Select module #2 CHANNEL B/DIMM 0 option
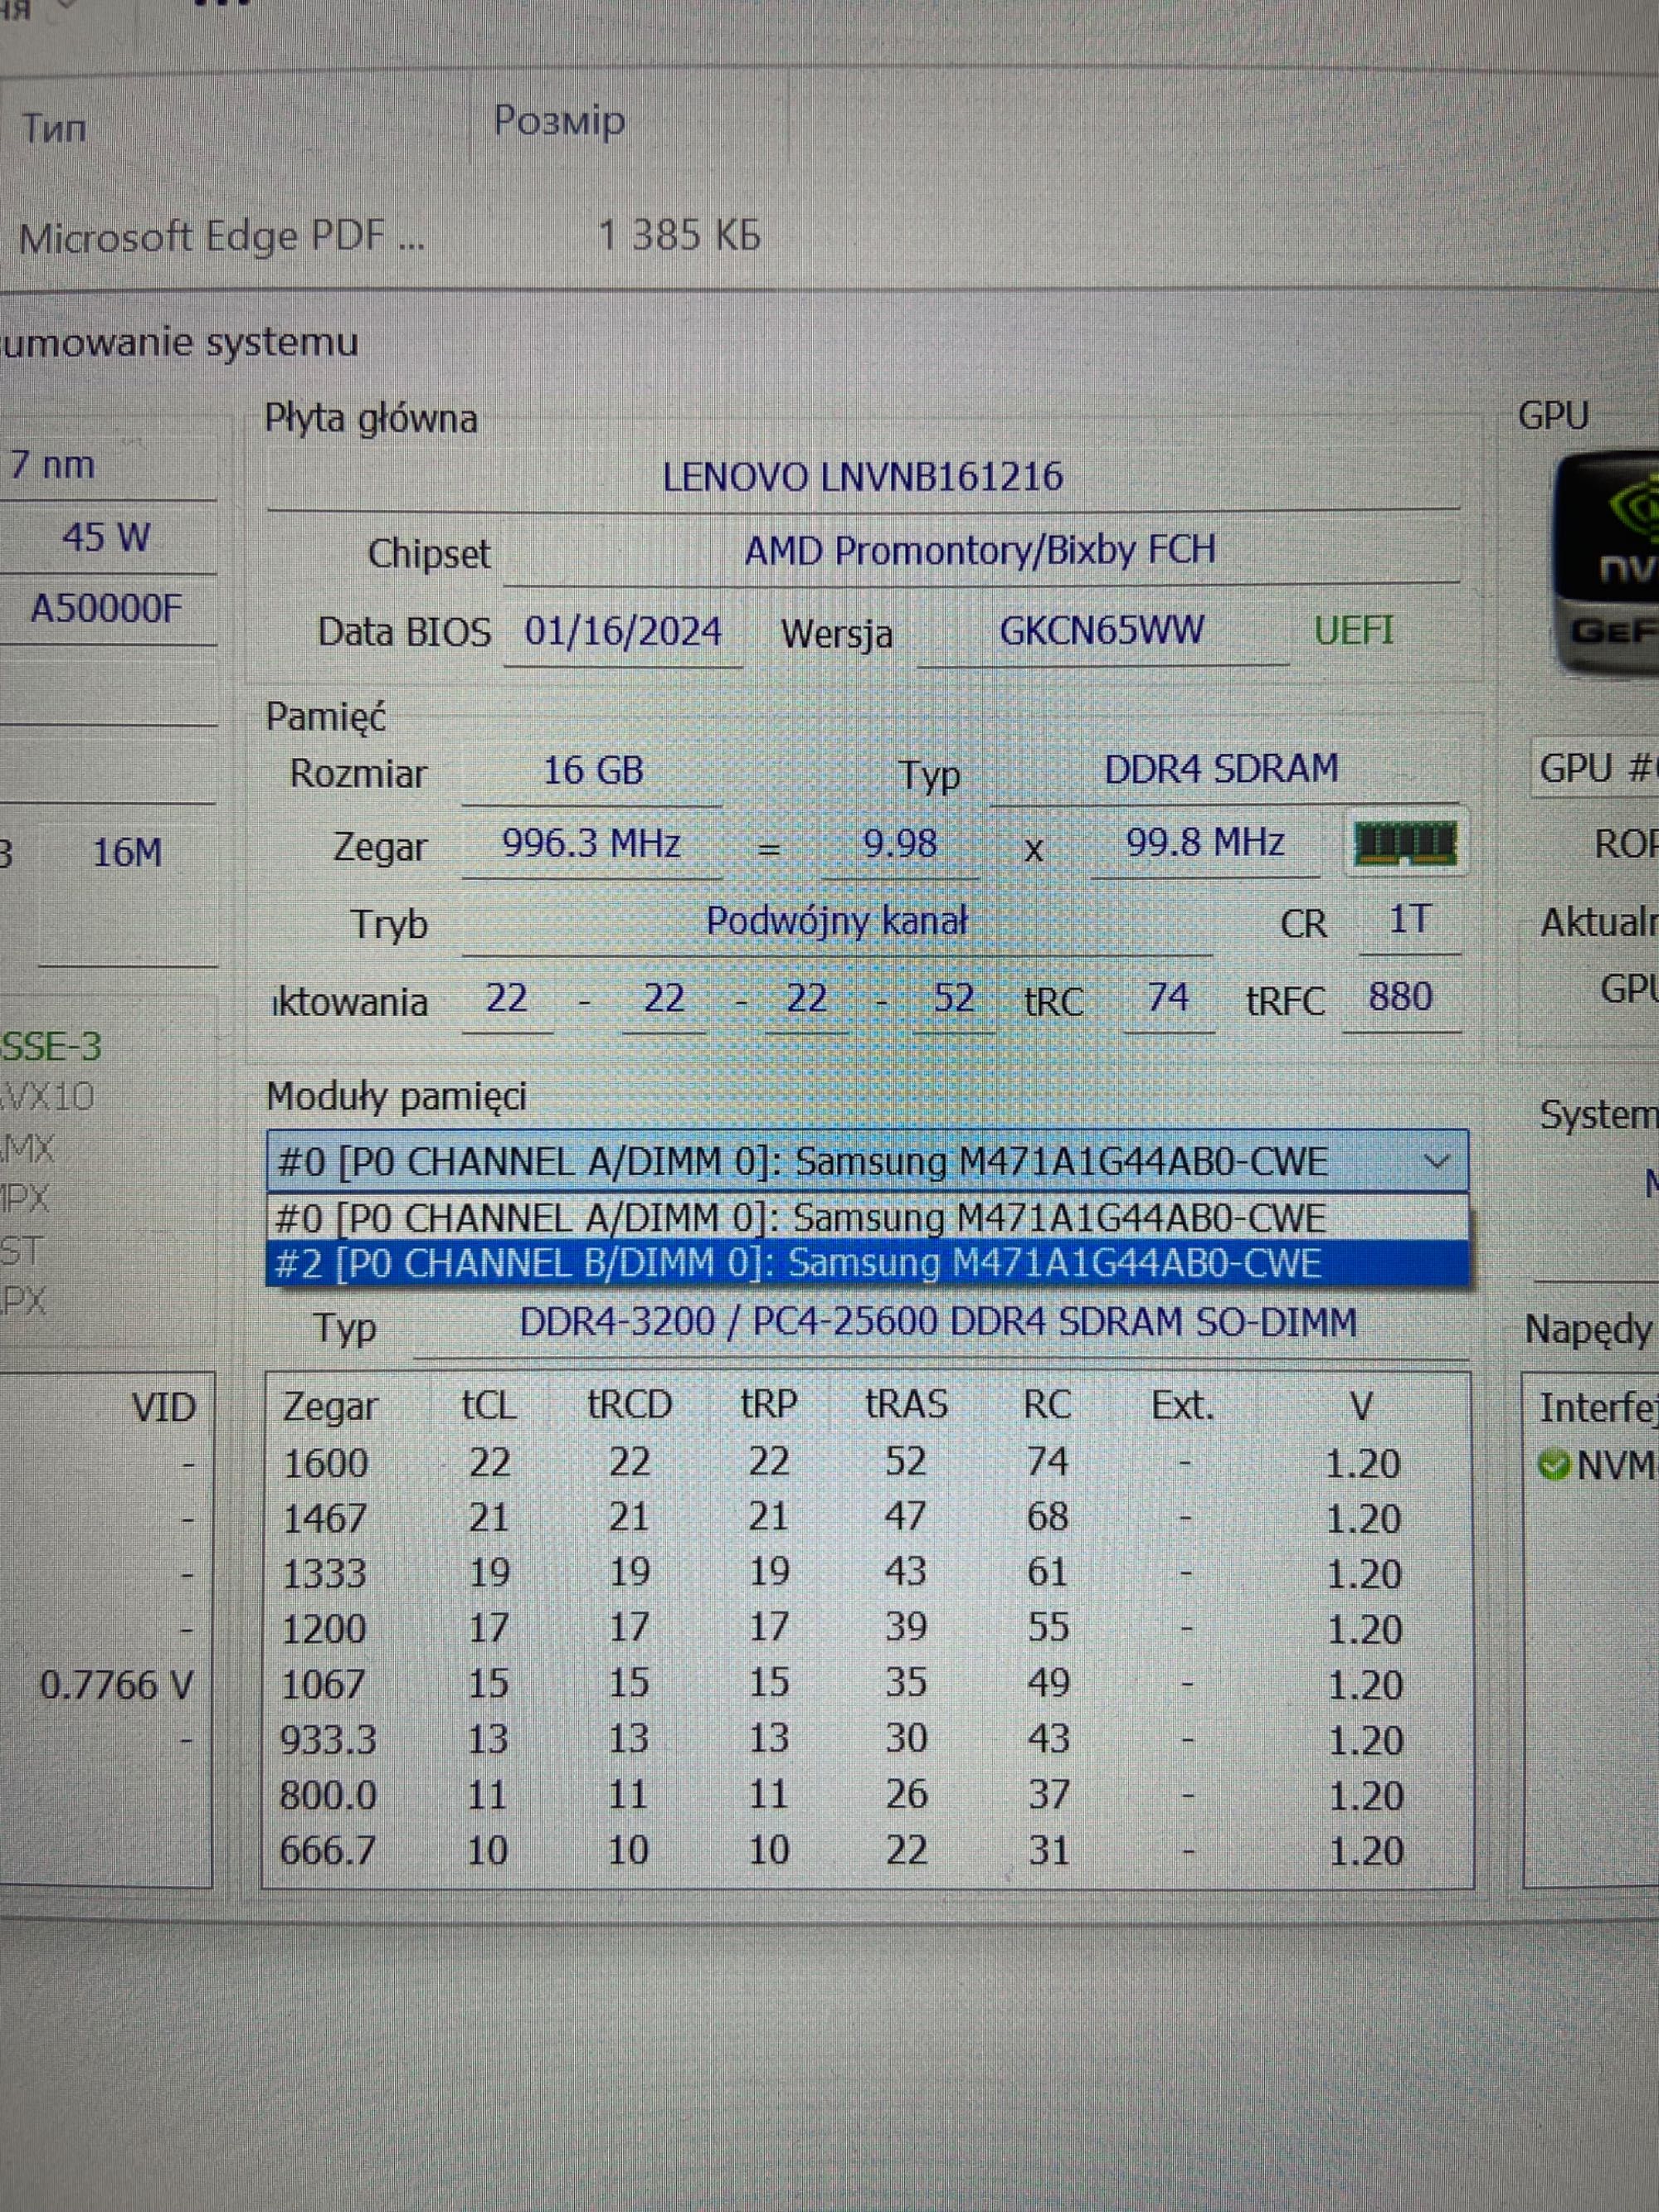The width and height of the screenshot is (1659, 2212). pyautogui.click(x=867, y=1263)
